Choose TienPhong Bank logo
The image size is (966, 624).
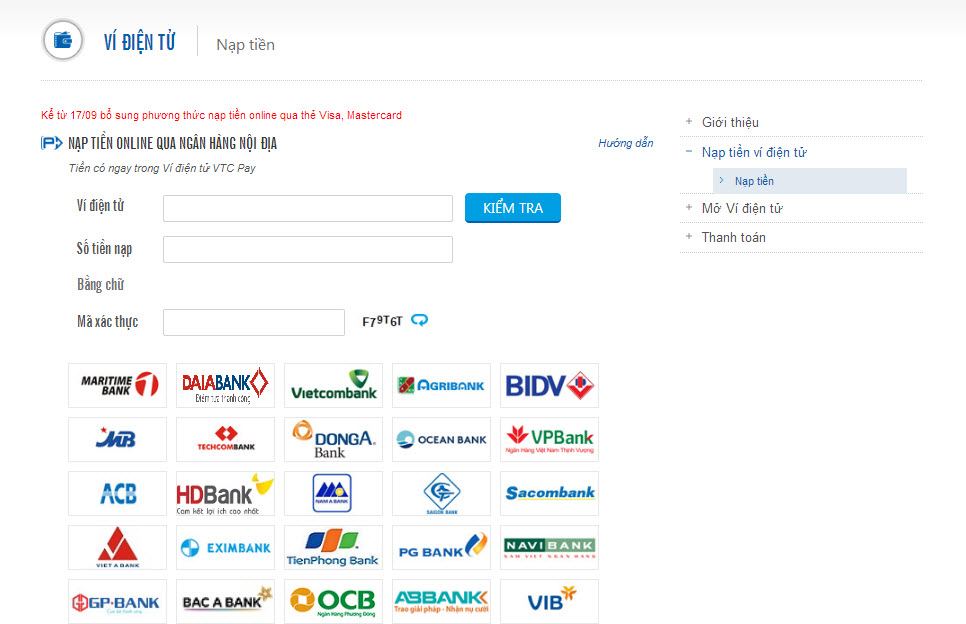333,548
